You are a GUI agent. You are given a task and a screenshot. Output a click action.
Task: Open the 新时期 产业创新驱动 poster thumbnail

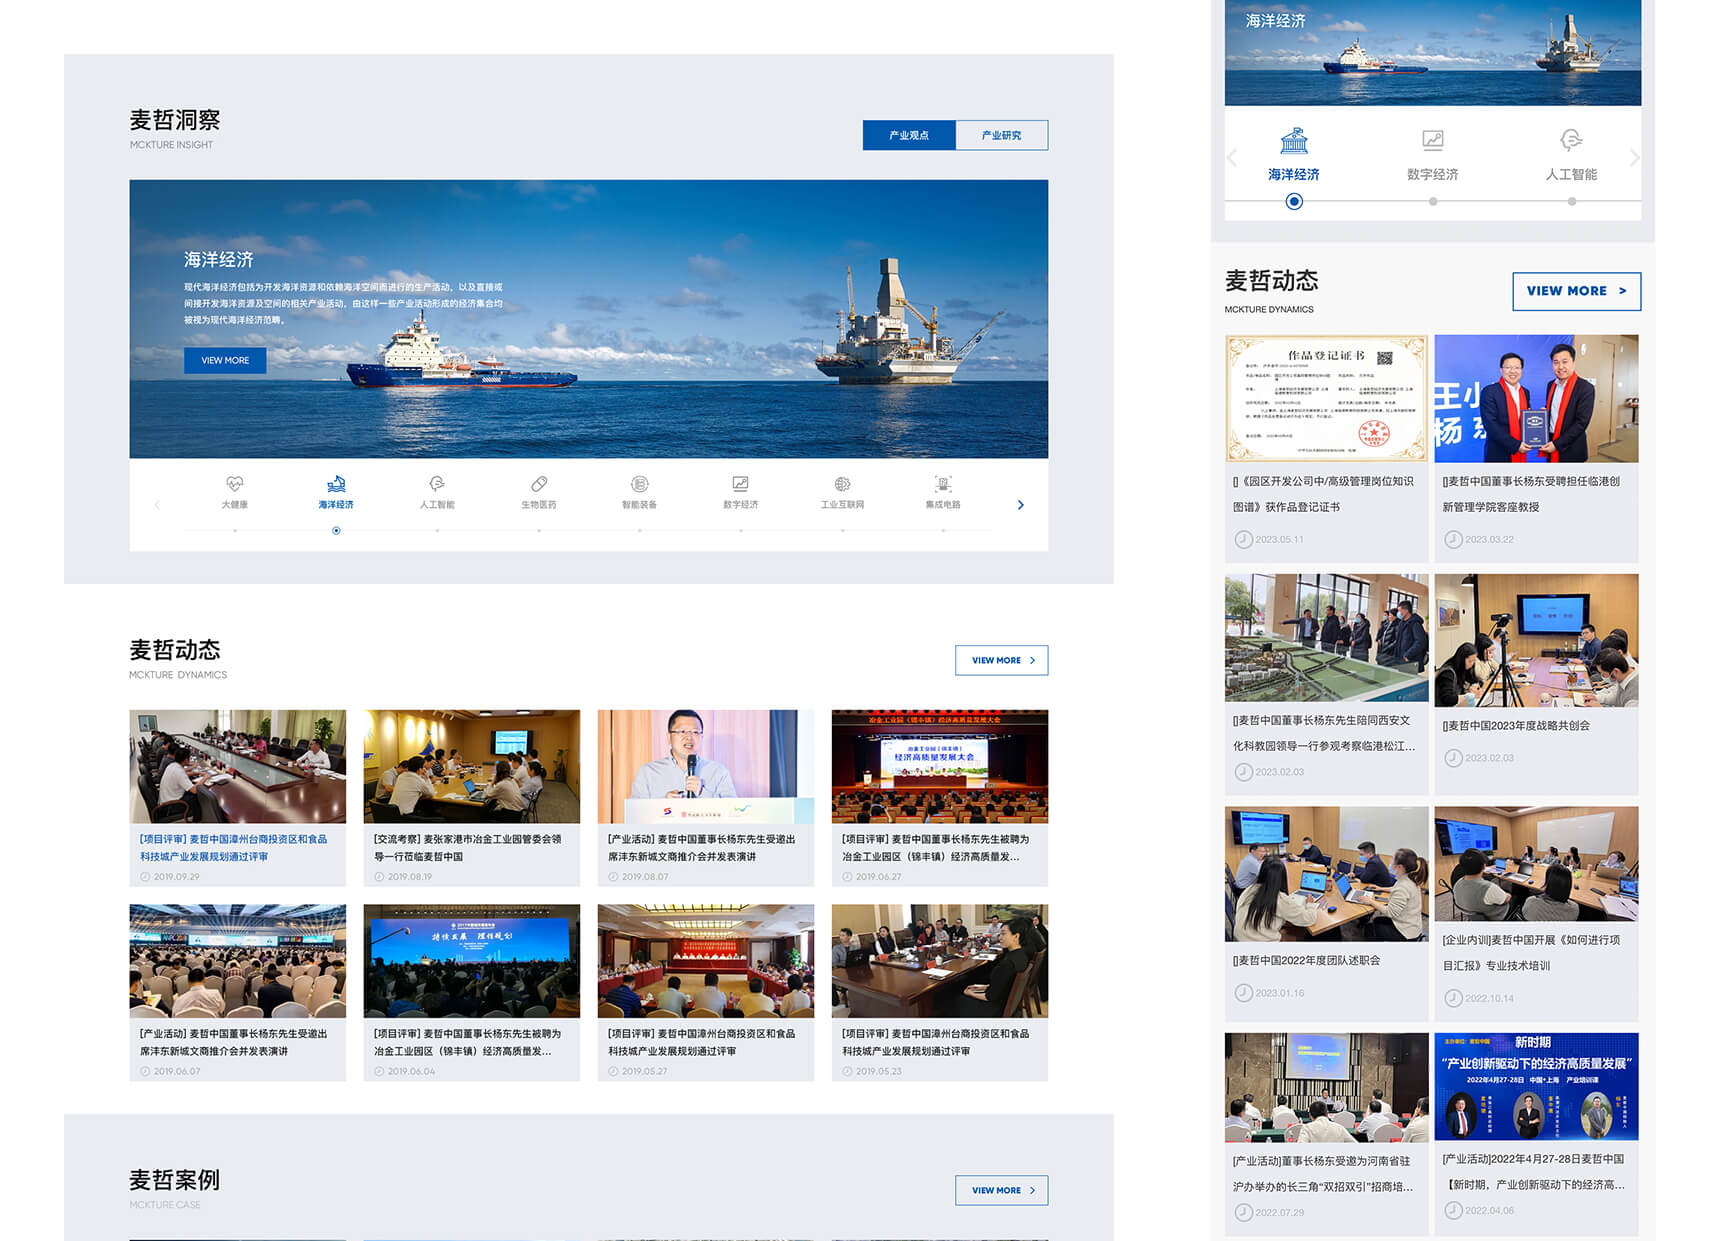tap(1536, 1086)
